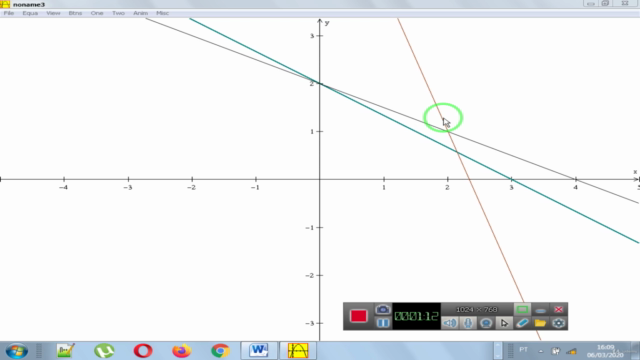Click the noname3 window title icon
Viewport: 640px width, 360px height.
tap(5, 4)
